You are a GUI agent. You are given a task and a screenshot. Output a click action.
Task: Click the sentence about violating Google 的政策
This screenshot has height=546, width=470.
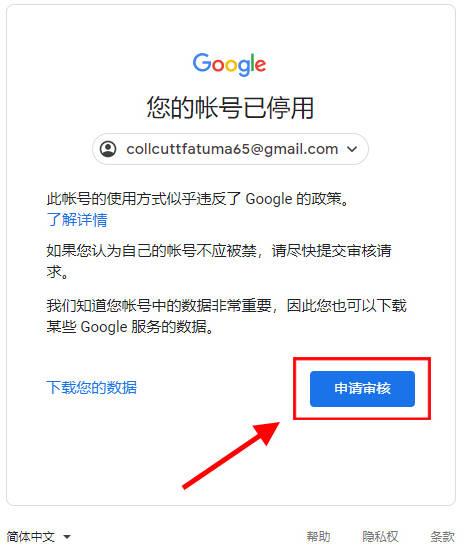click(x=198, y=199)
